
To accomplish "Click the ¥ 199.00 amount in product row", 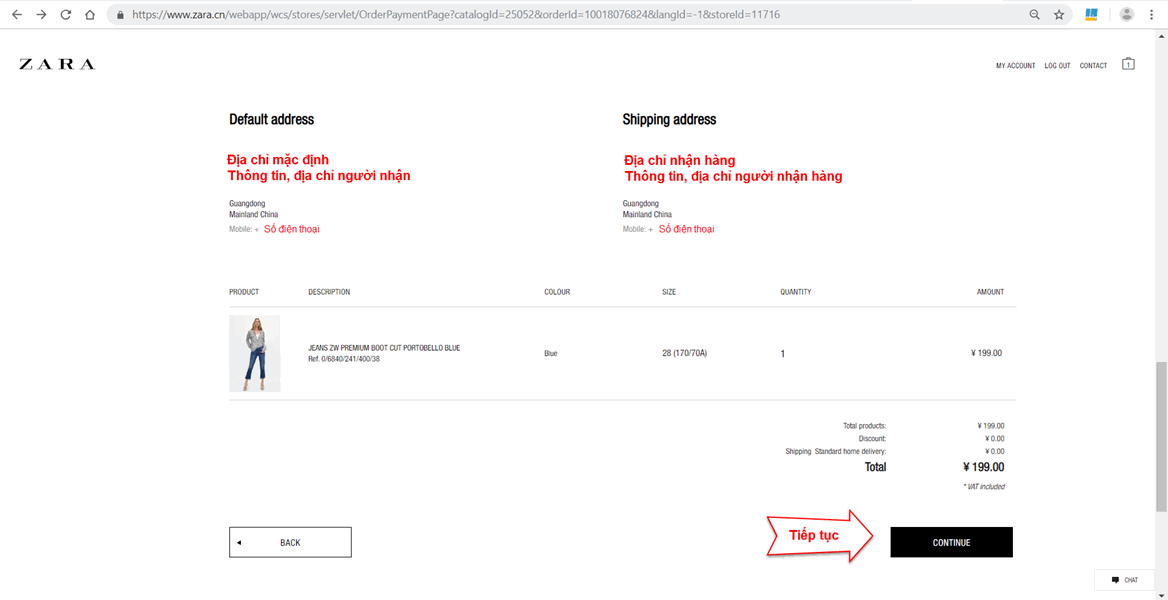I will (x=986, y=353).
